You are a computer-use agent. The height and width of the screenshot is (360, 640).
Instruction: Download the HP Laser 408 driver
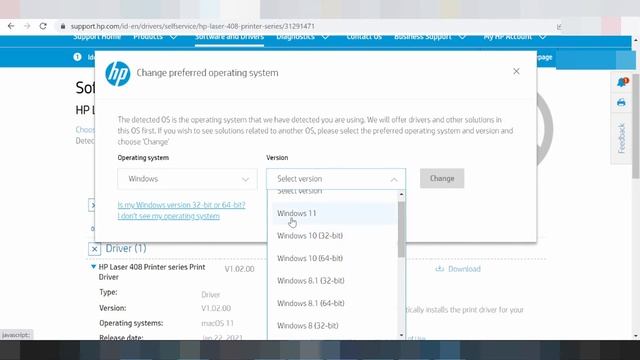458,269
